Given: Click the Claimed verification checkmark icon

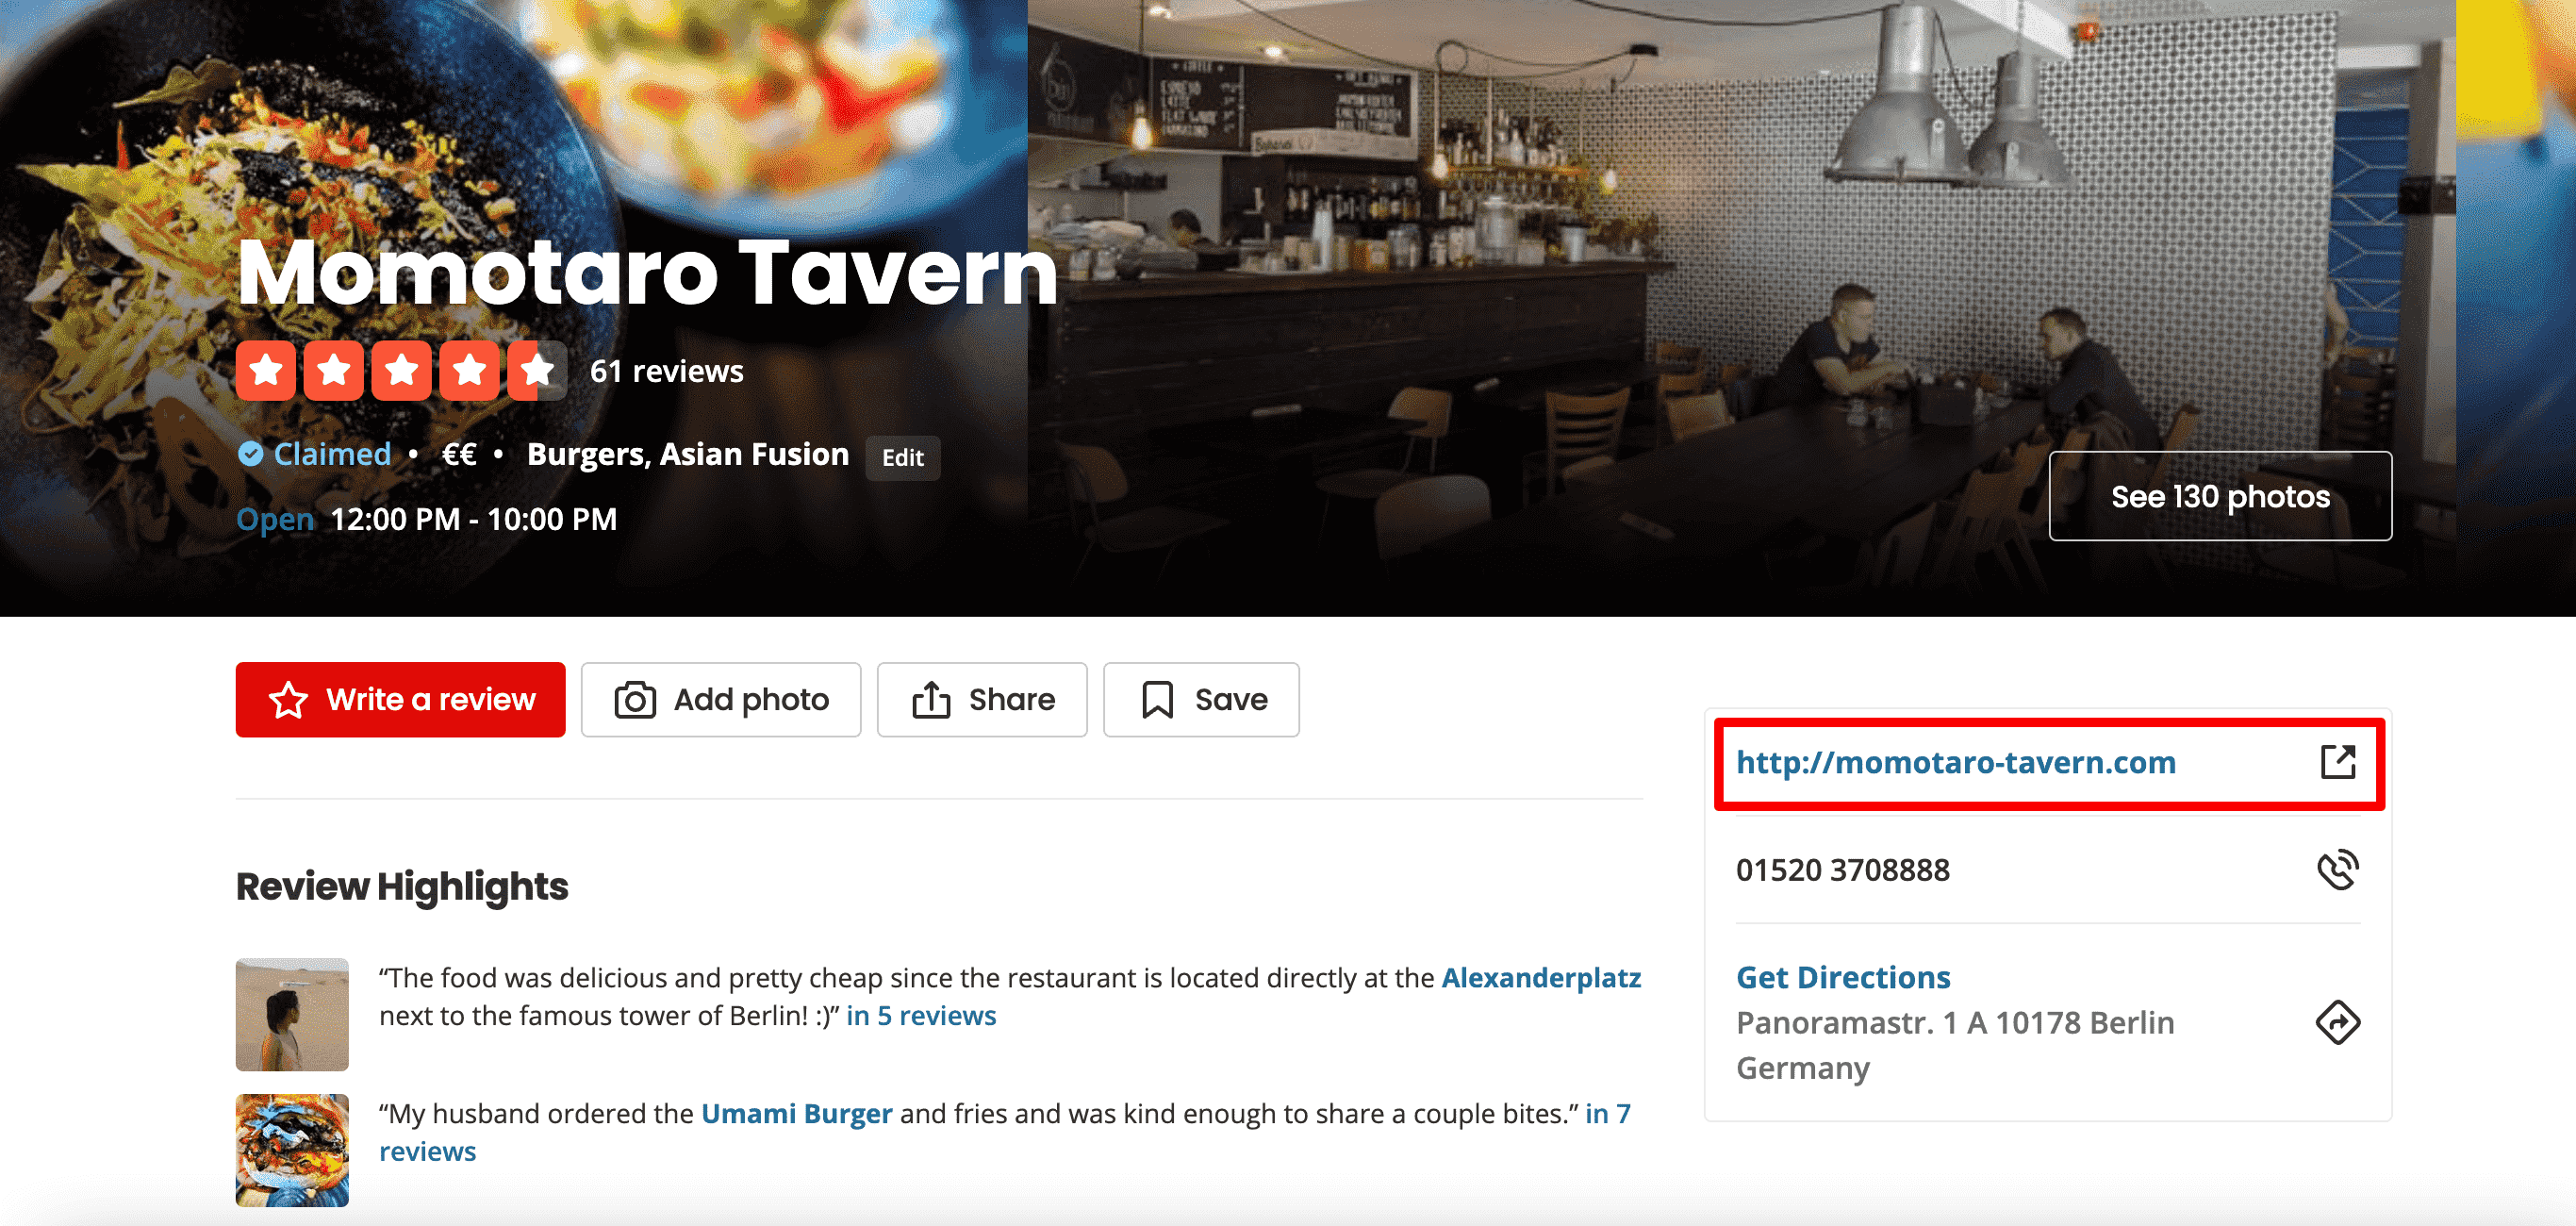Looking at the screenshot, I should click(x=250, y=454).
